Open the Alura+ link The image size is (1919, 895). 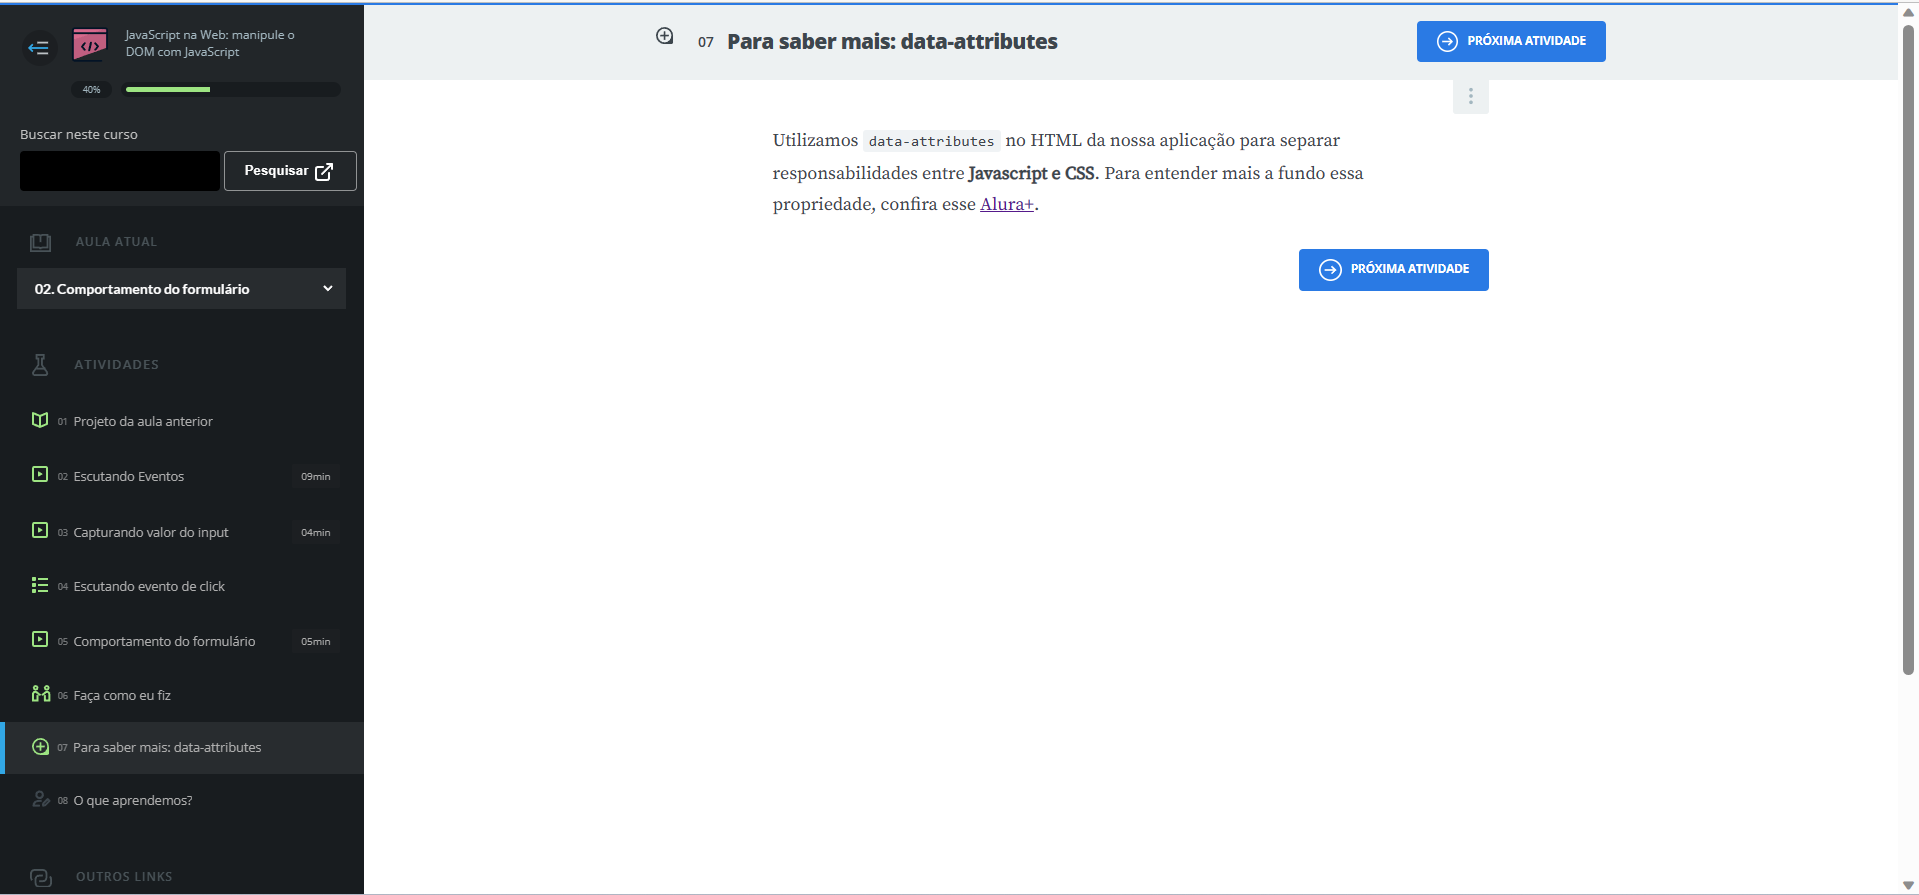coord(1007,204)
